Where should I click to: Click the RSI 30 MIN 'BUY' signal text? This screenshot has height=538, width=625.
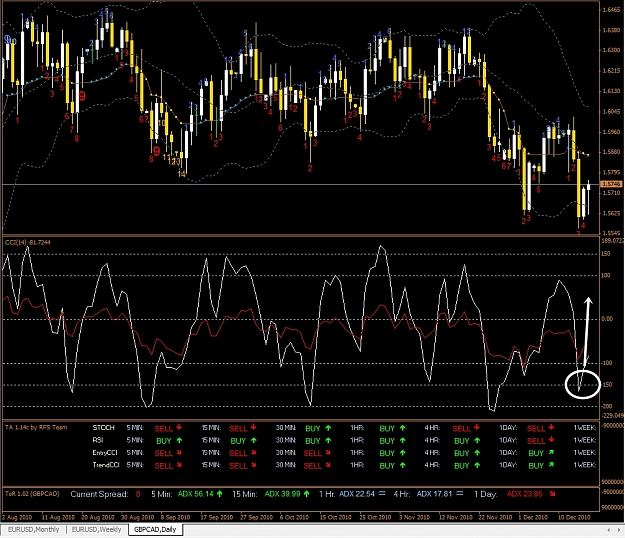coord(312,441)
